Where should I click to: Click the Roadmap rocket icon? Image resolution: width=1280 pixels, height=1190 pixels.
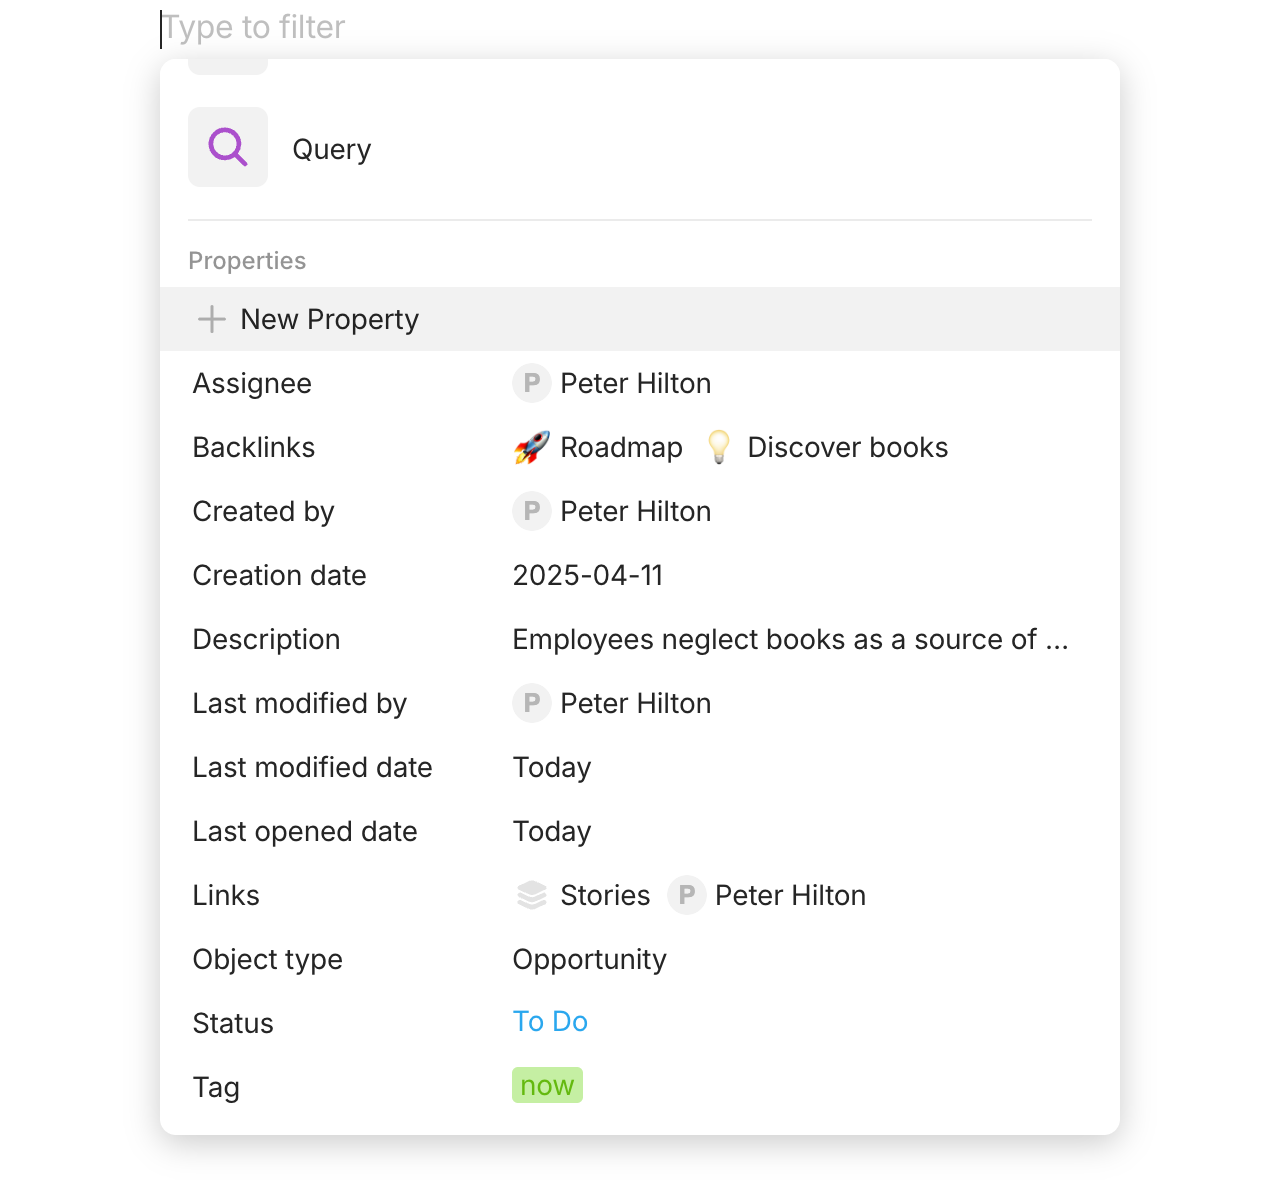point(532,447)
